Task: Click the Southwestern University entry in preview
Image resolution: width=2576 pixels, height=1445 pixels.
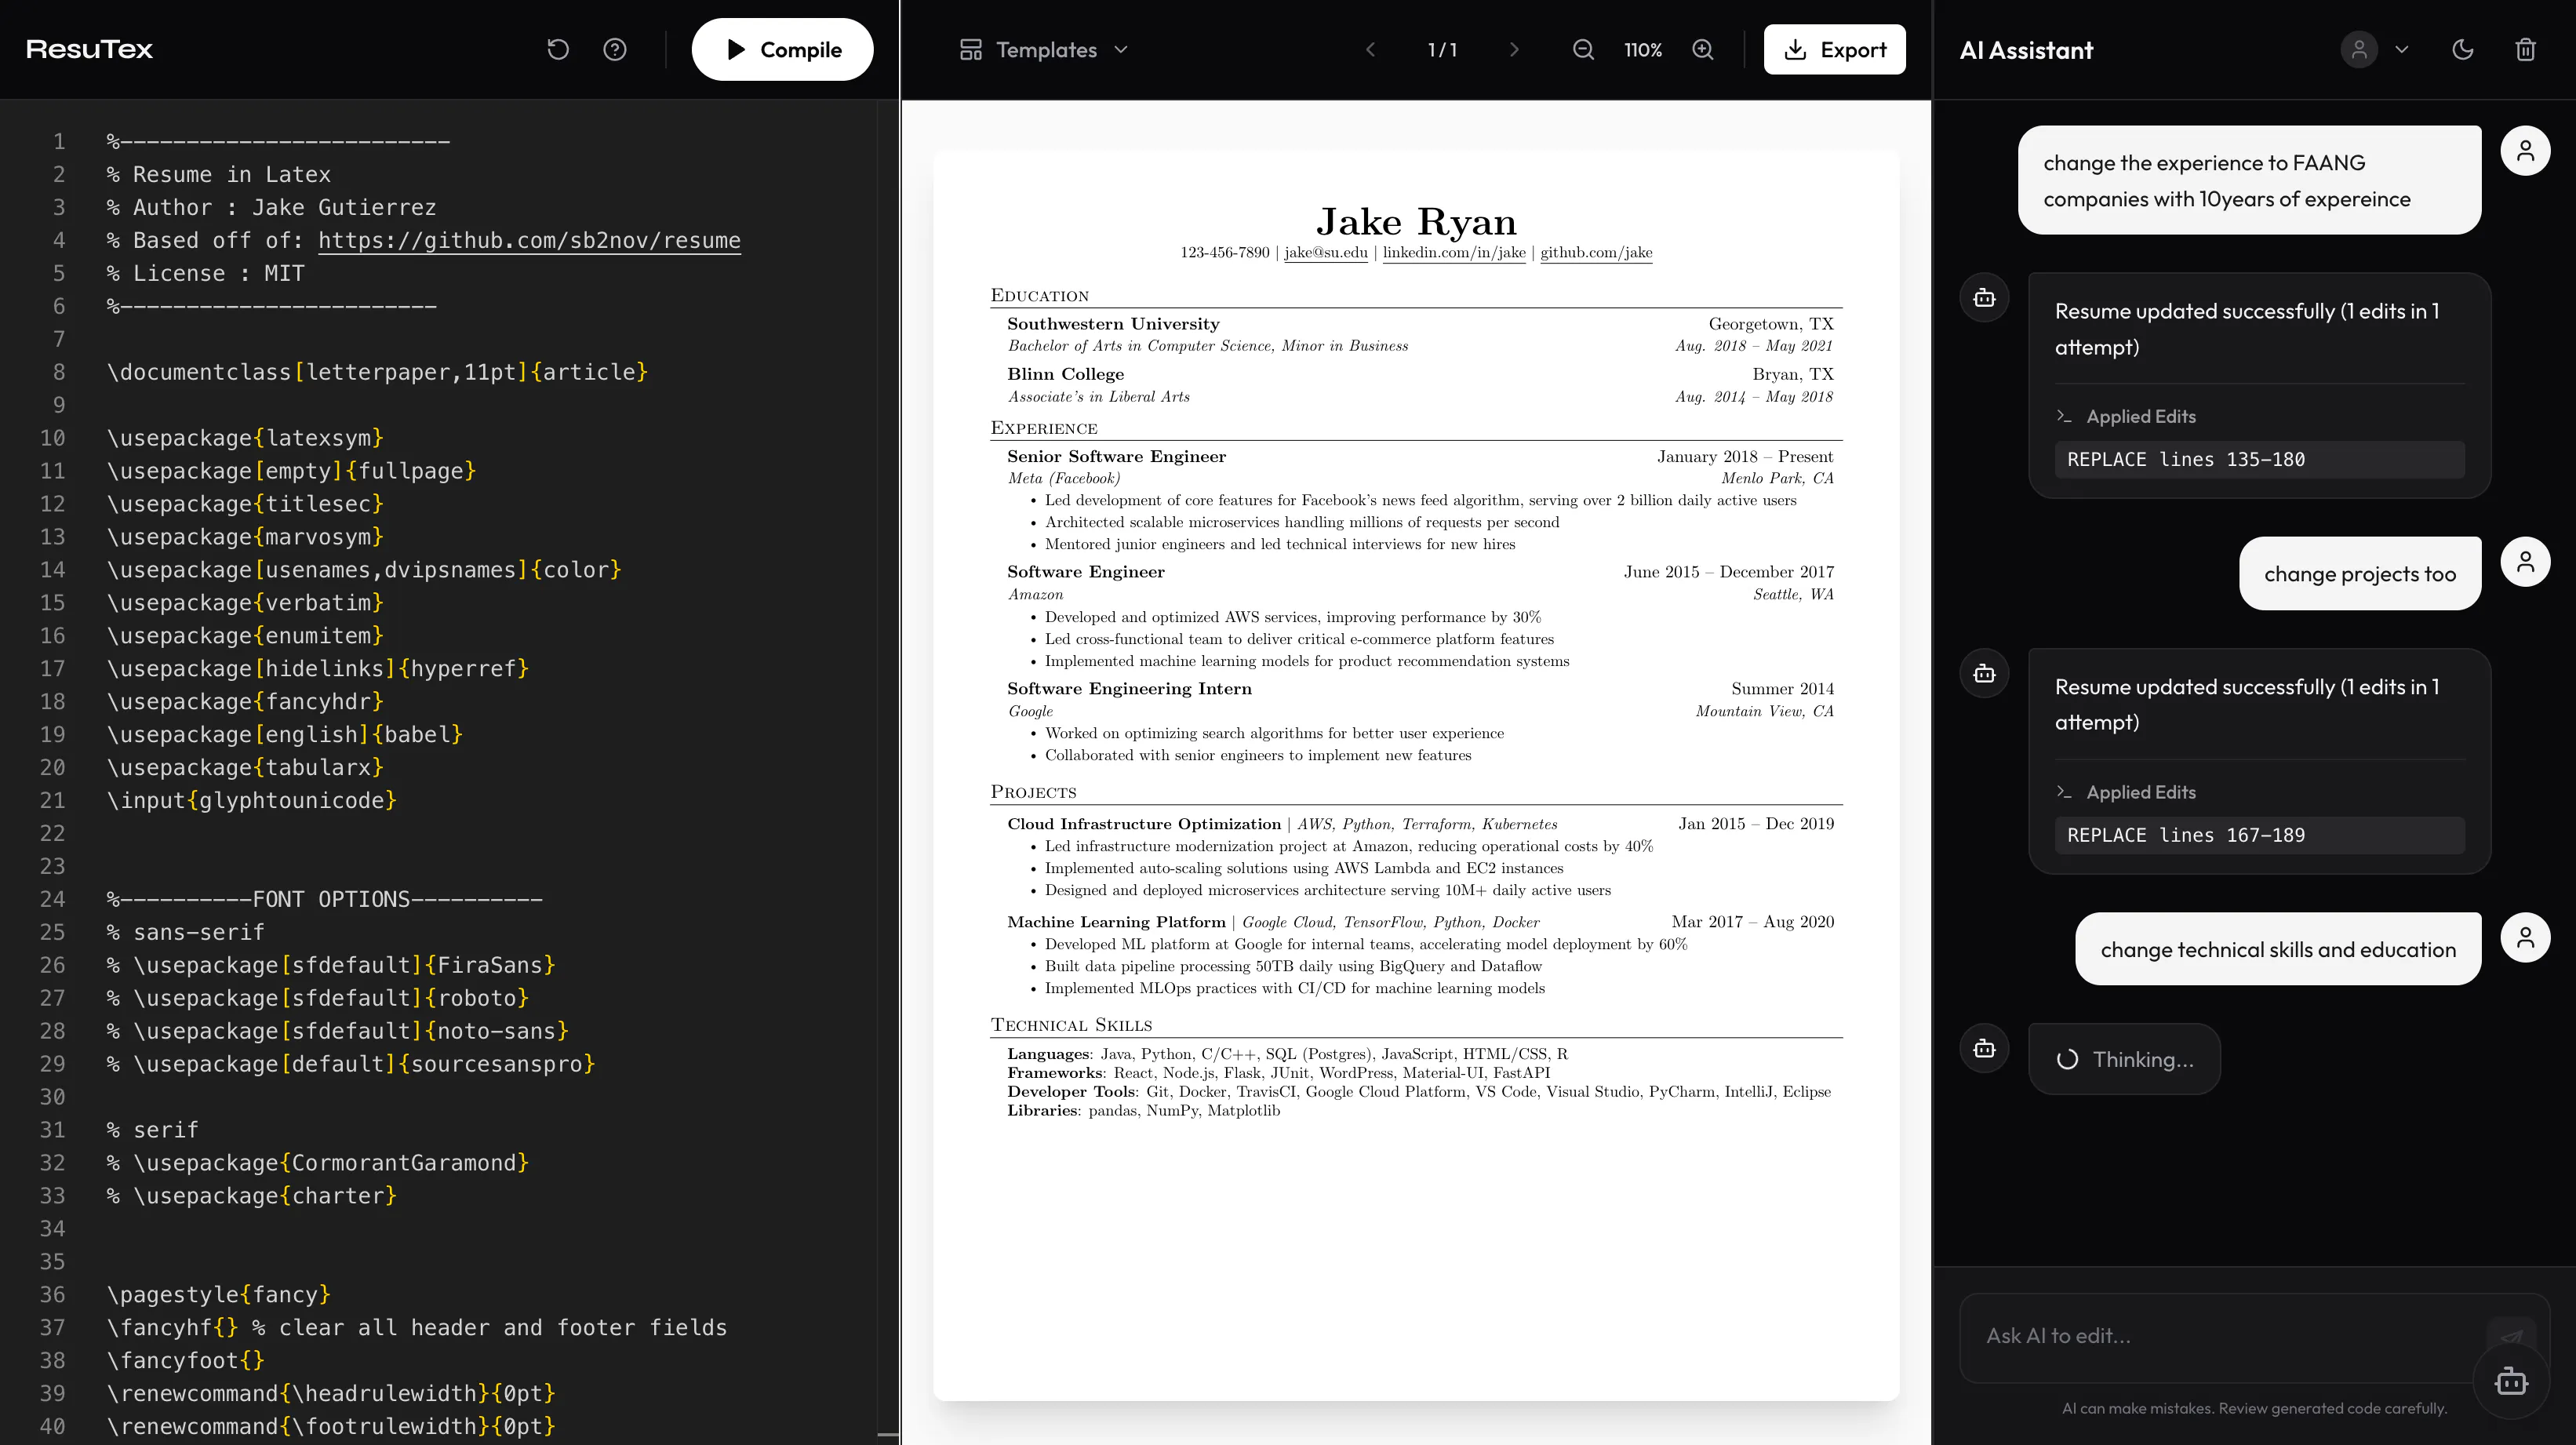Action: pos(1113,324)
